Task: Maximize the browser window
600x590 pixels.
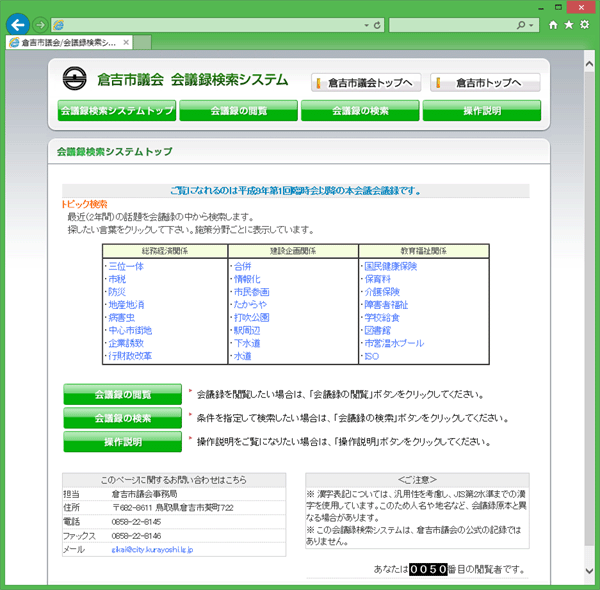Action: (558, 7)
